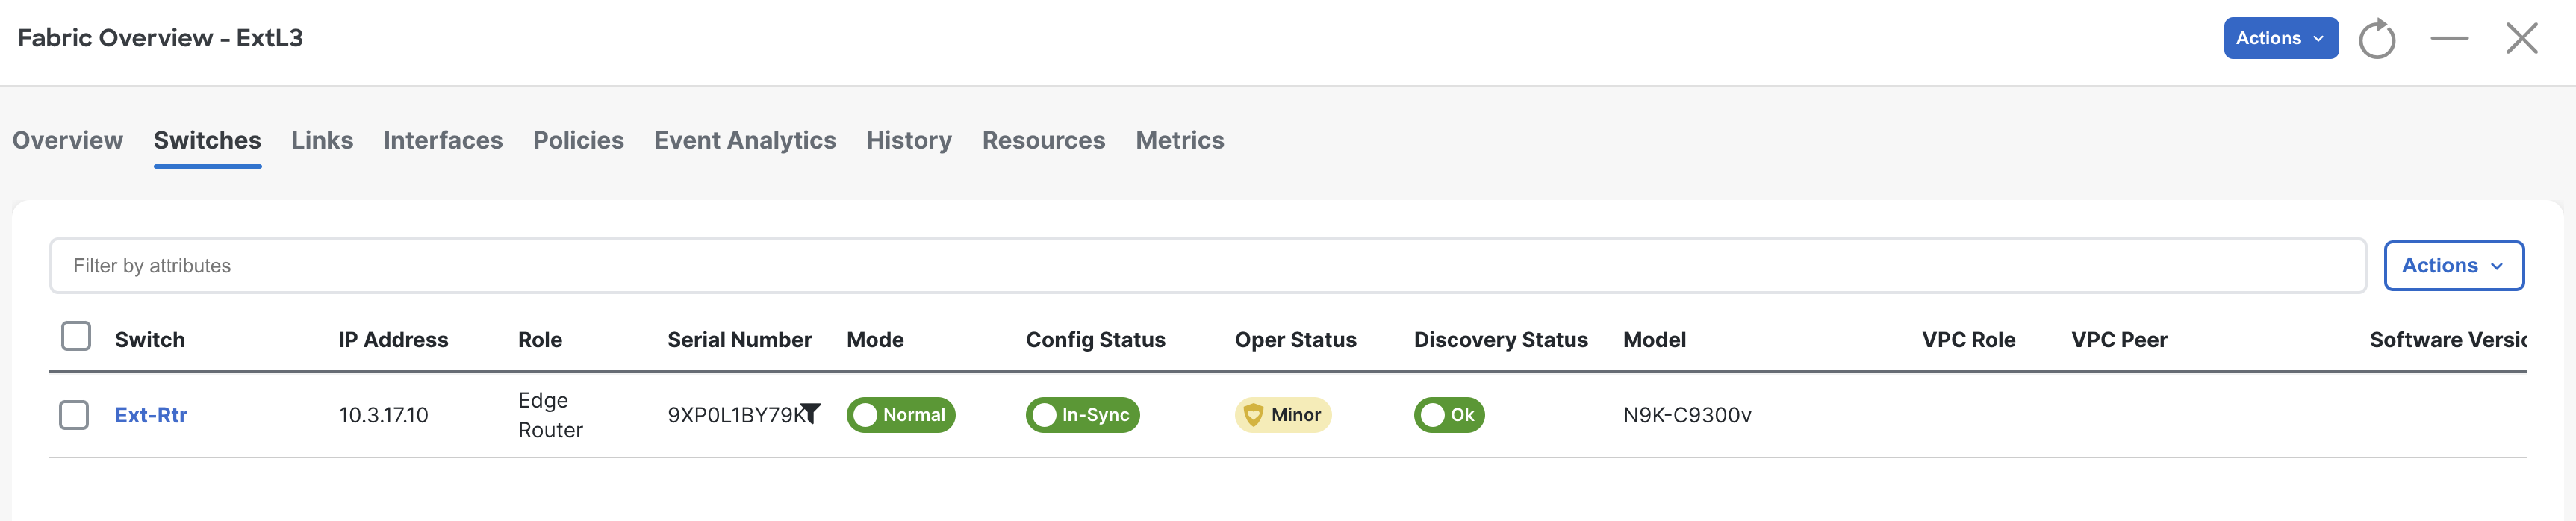The height and width of the screenshot is (521, 2576).
Task: Click the Fabric Overview - ExtL3 title
Action: click(x=160, y=38)
